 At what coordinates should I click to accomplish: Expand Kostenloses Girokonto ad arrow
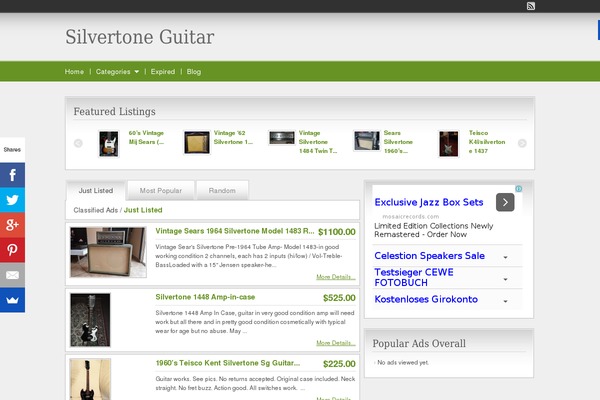(505, 301)
